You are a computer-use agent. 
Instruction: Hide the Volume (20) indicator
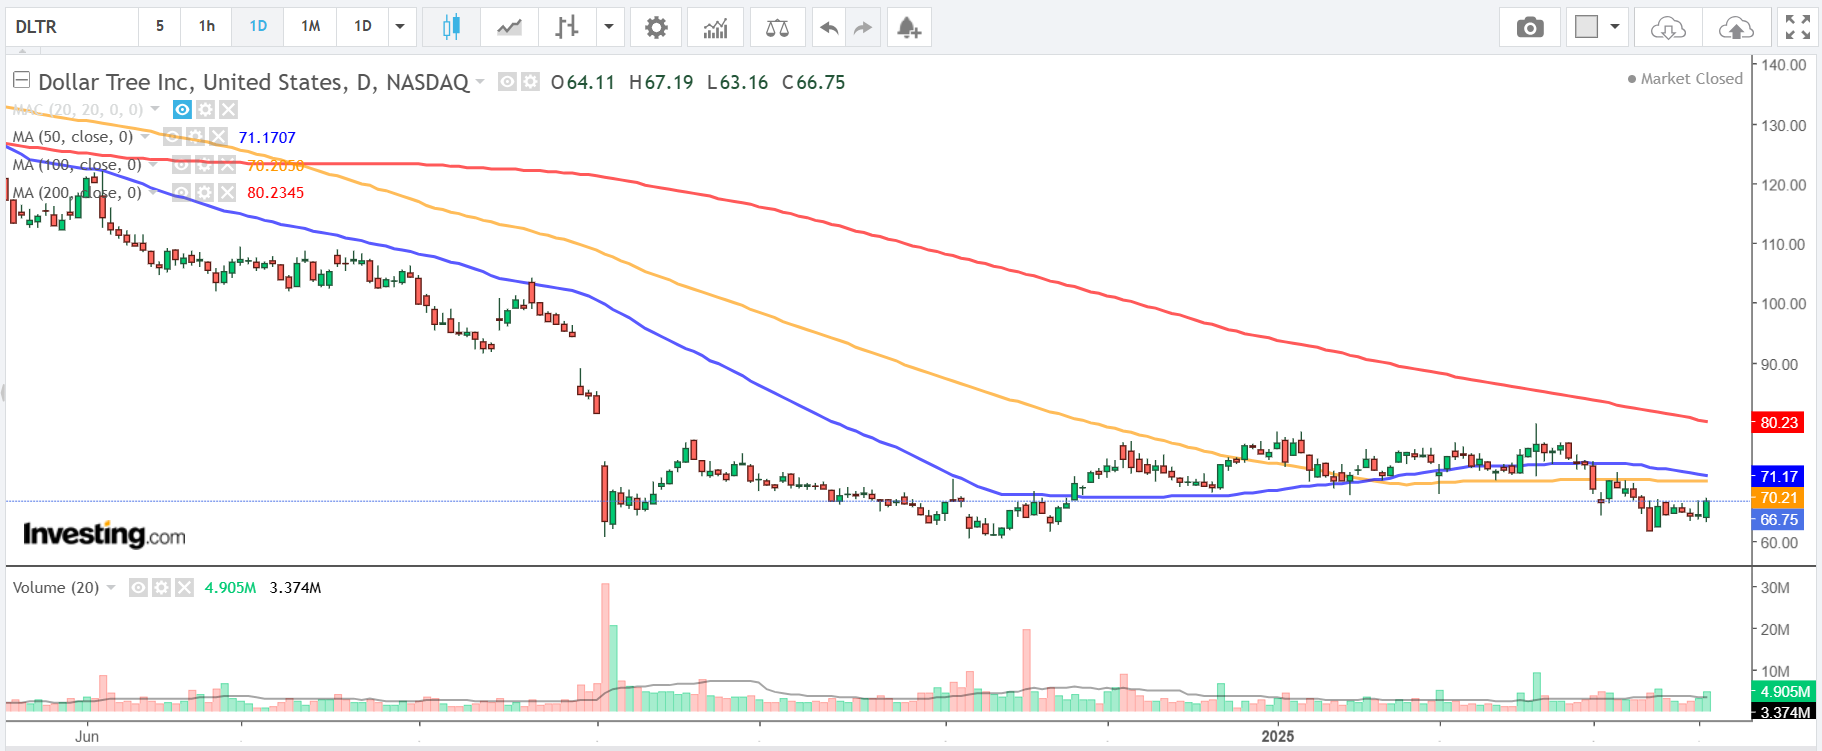[138, 588]
